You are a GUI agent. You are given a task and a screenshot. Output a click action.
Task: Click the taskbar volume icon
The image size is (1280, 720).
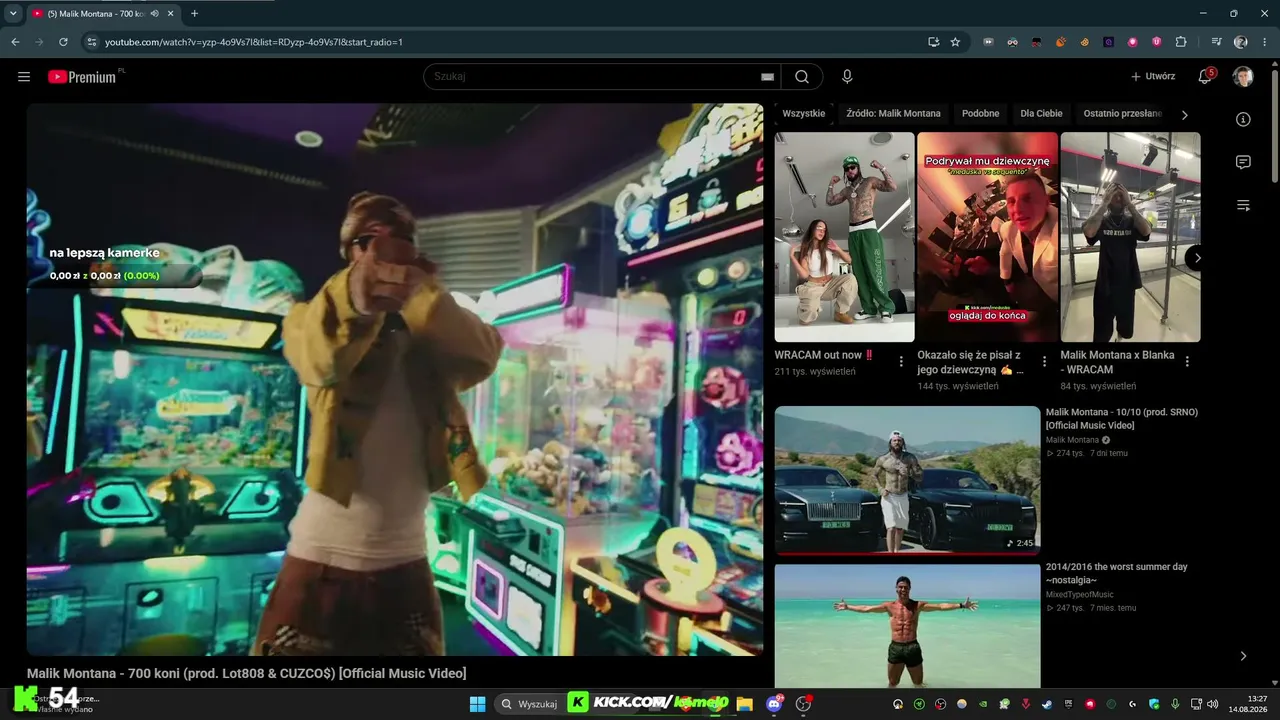point(1213,704)
